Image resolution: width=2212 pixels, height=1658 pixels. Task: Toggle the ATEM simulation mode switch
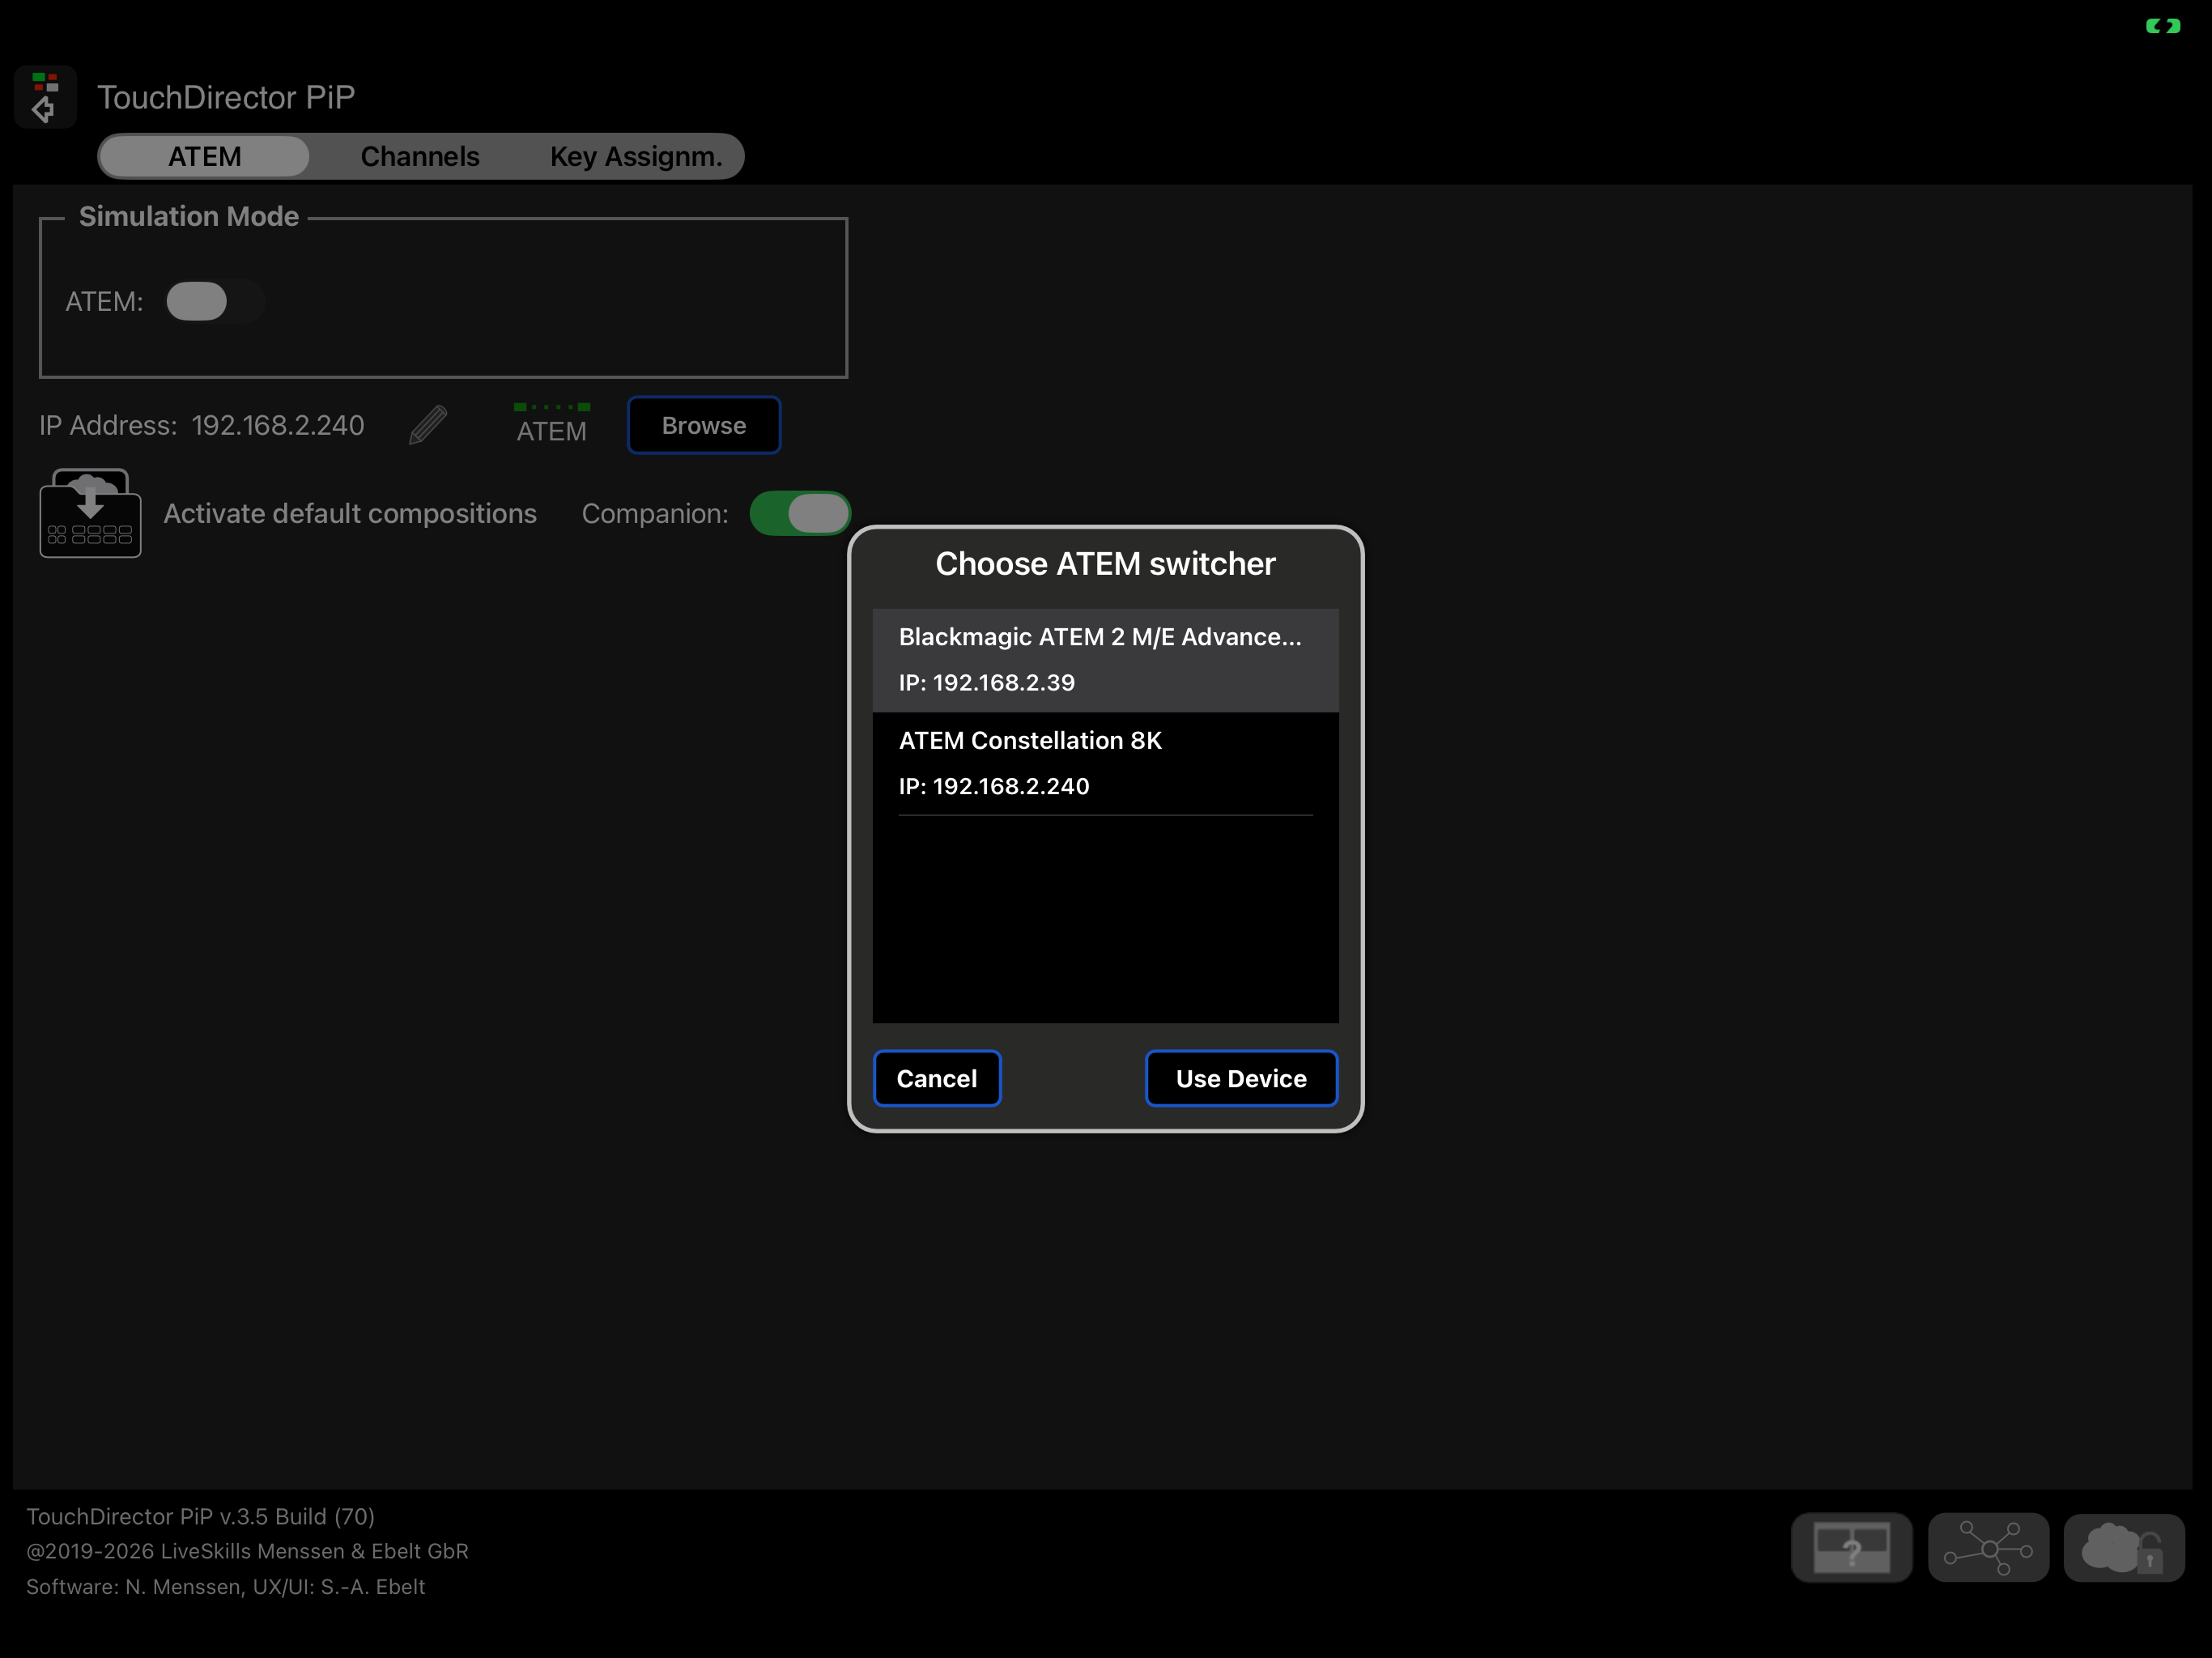[215, 301]
